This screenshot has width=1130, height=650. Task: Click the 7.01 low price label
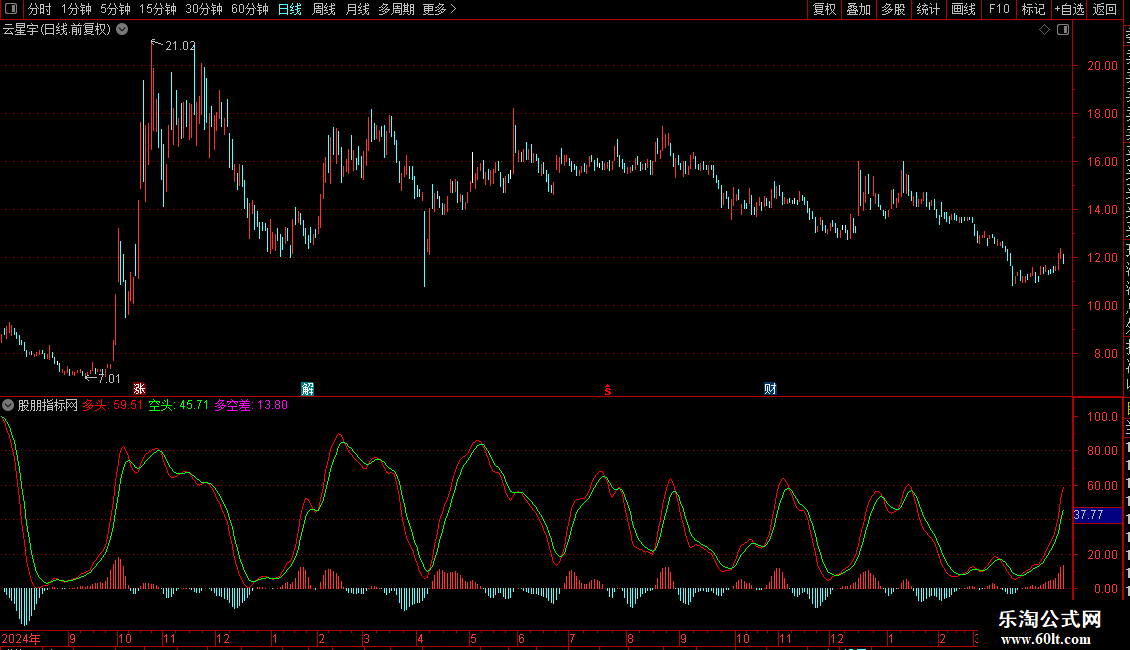coord(109,379)
